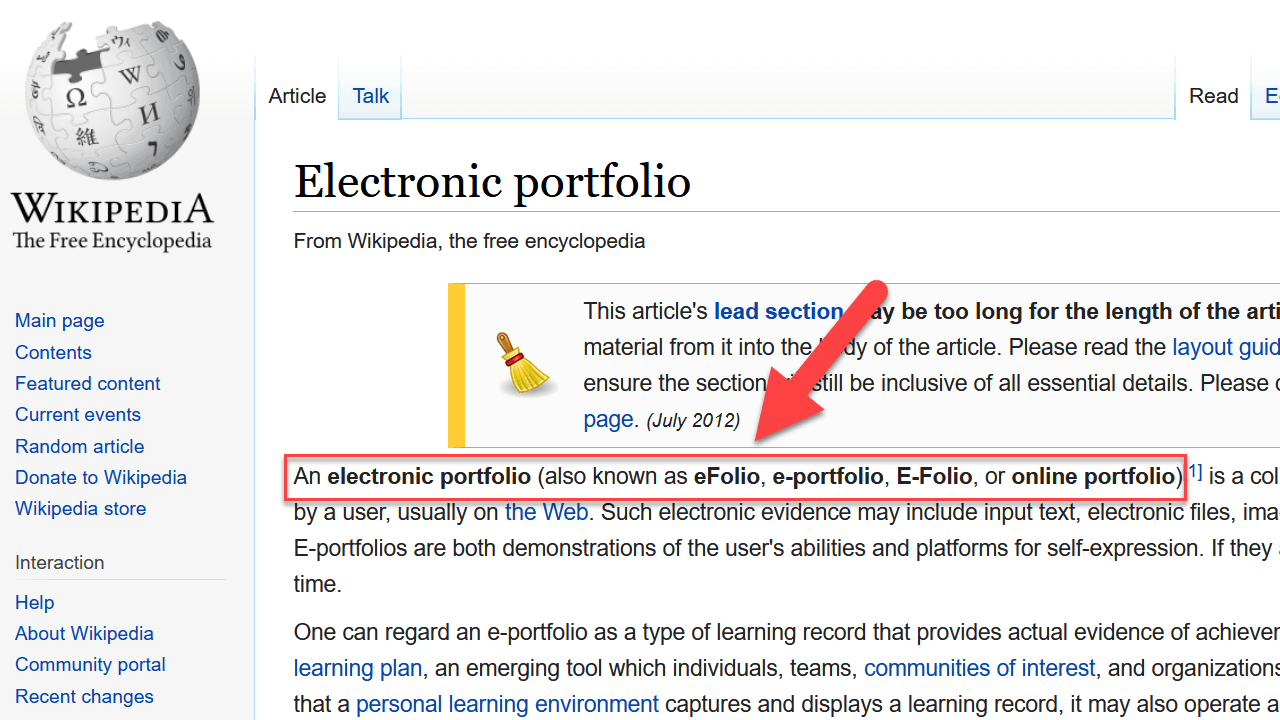Visit the Current events page
The width and height of the screenshot is (1280, 720).
click(78, 414)
